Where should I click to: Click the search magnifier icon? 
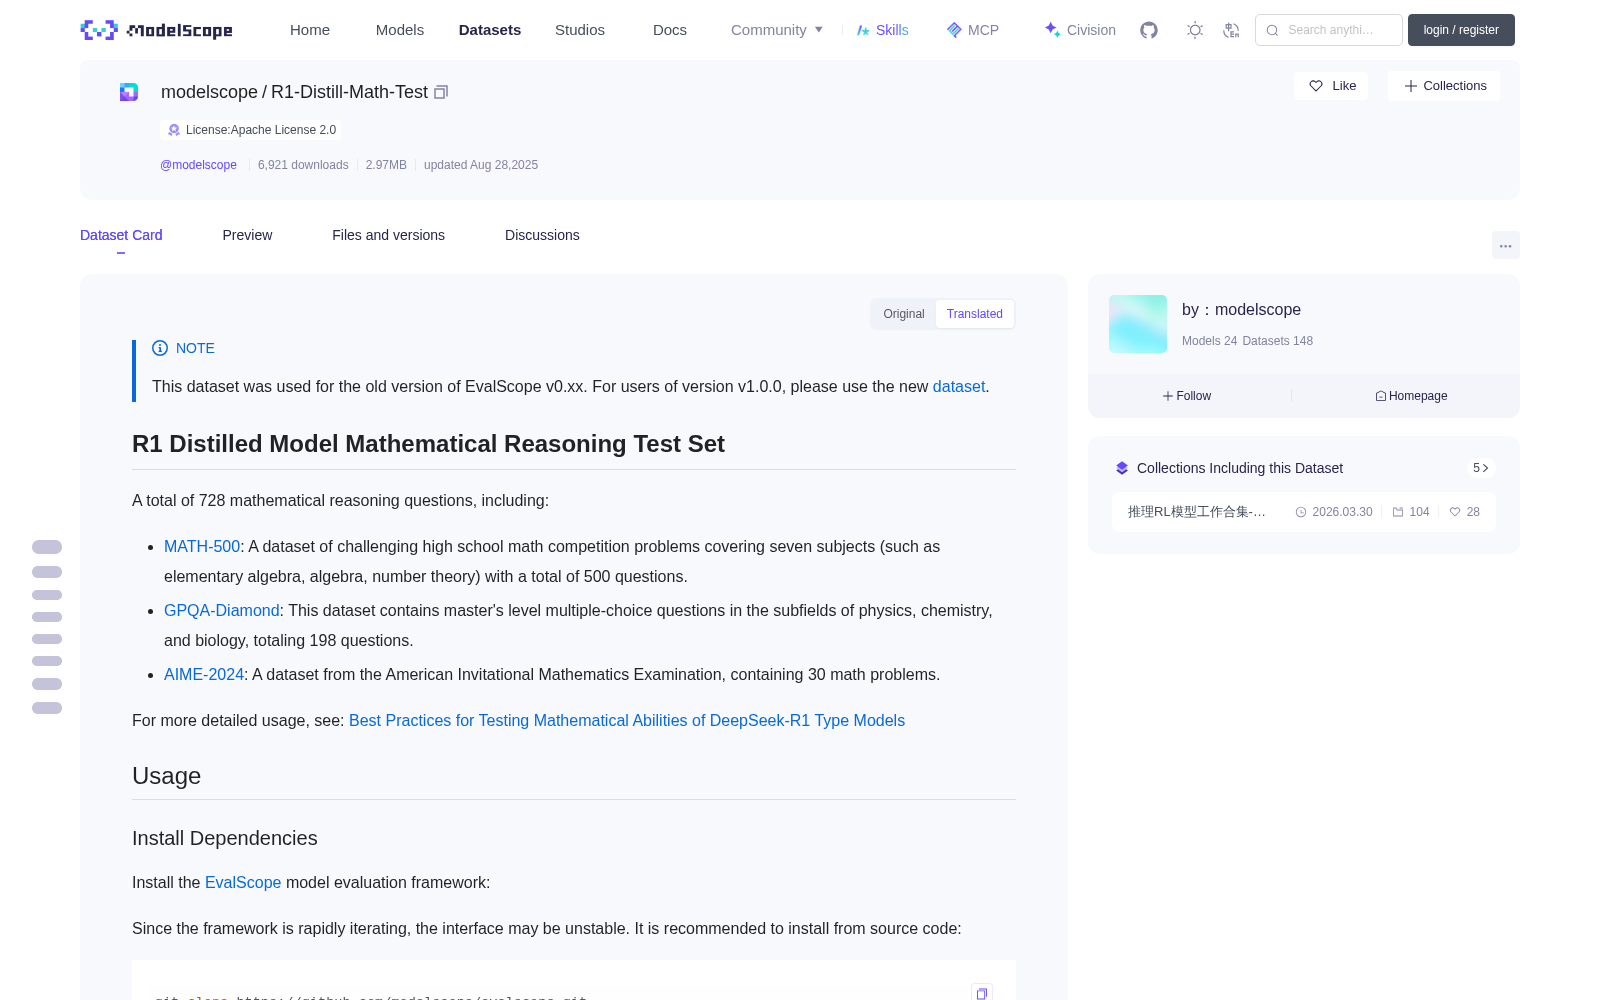[x=1272, y=30]
